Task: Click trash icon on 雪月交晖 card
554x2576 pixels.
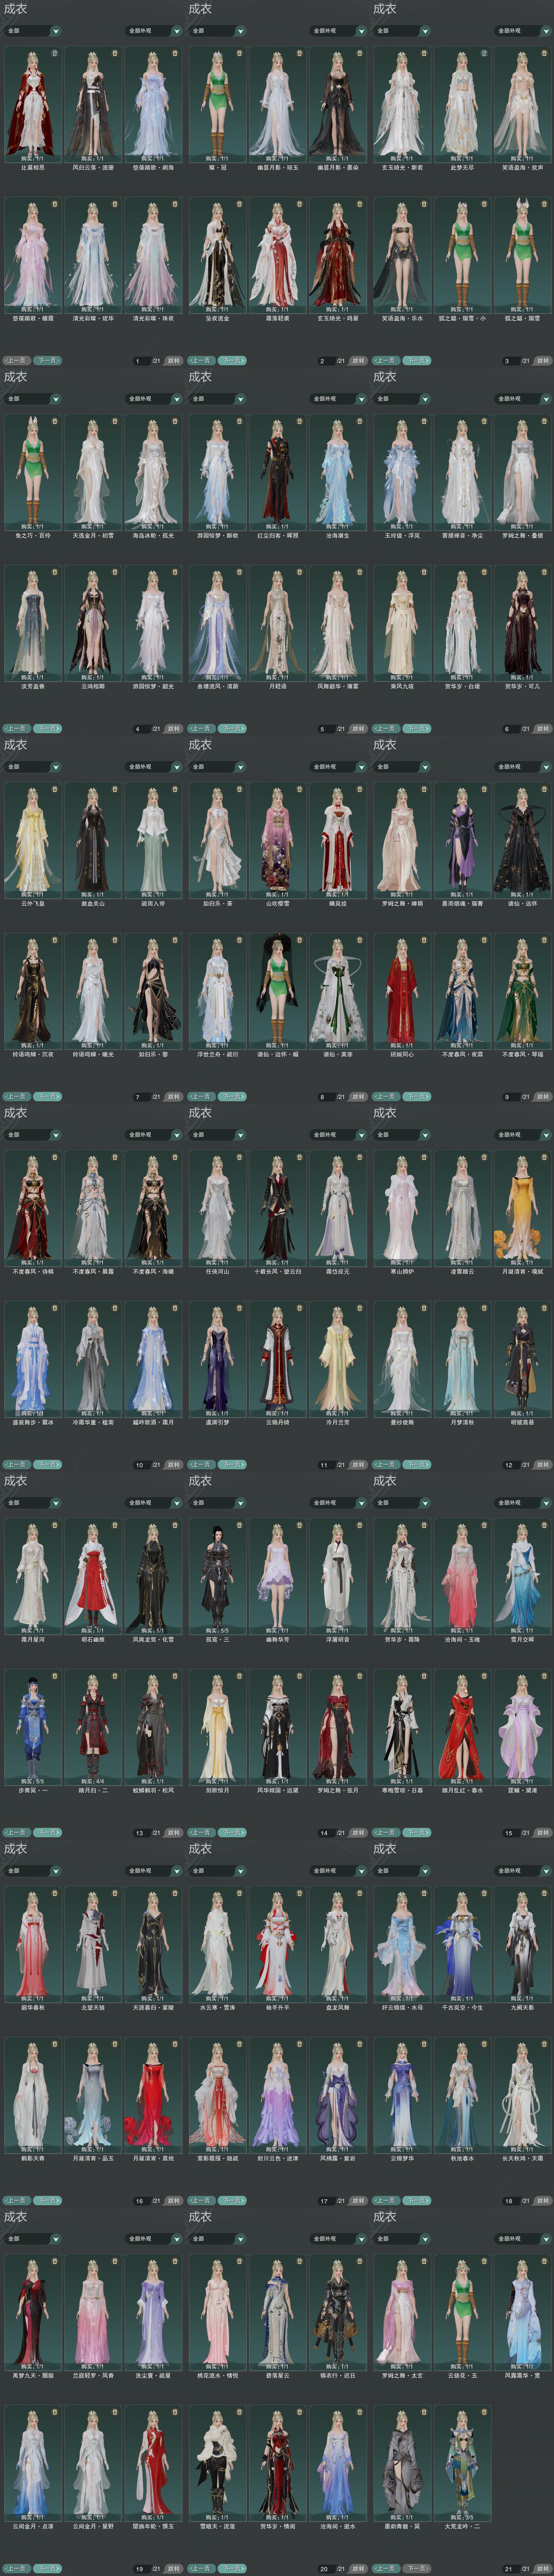Action: pos(544,1525)
